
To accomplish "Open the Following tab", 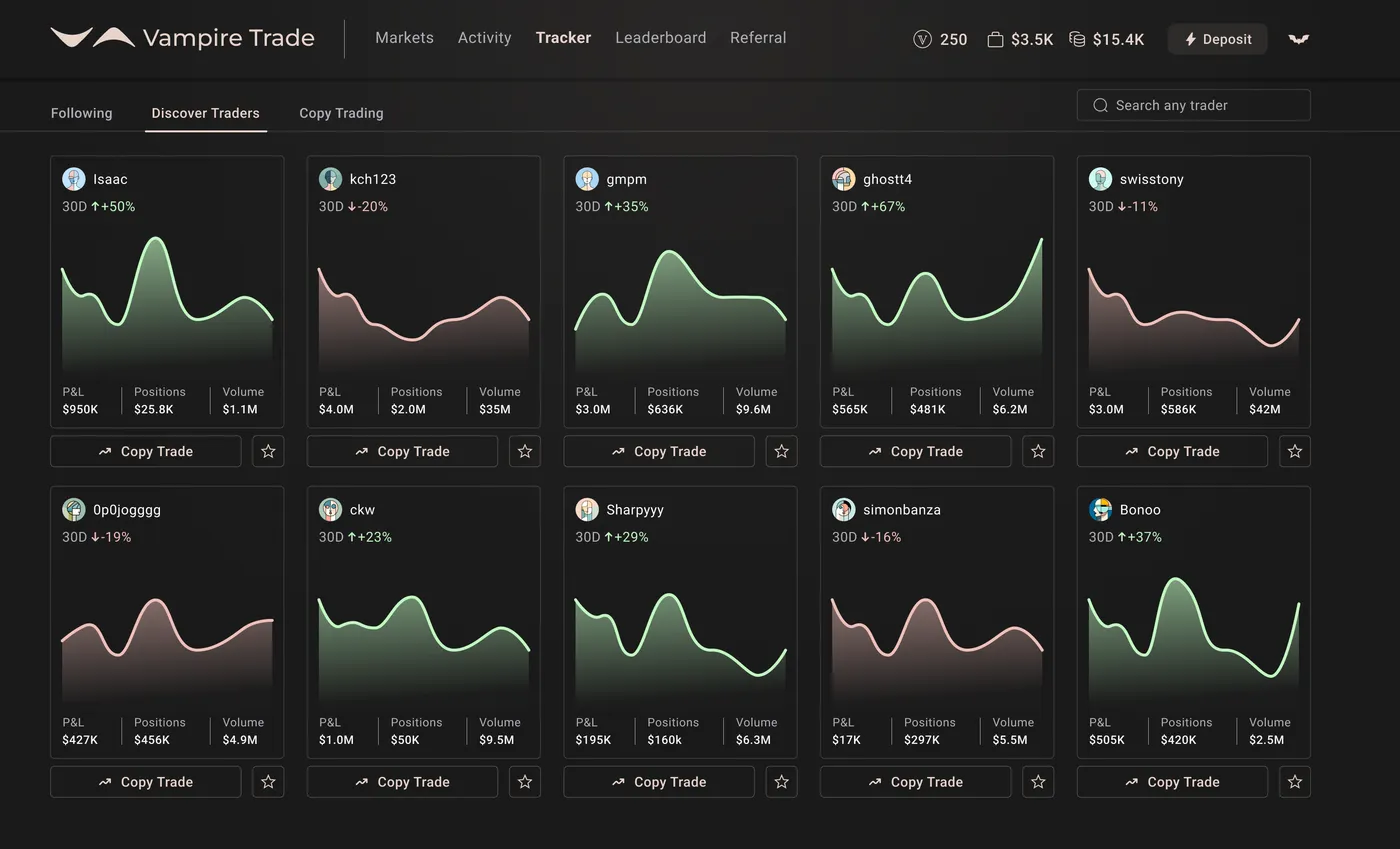I will [81, 113].
